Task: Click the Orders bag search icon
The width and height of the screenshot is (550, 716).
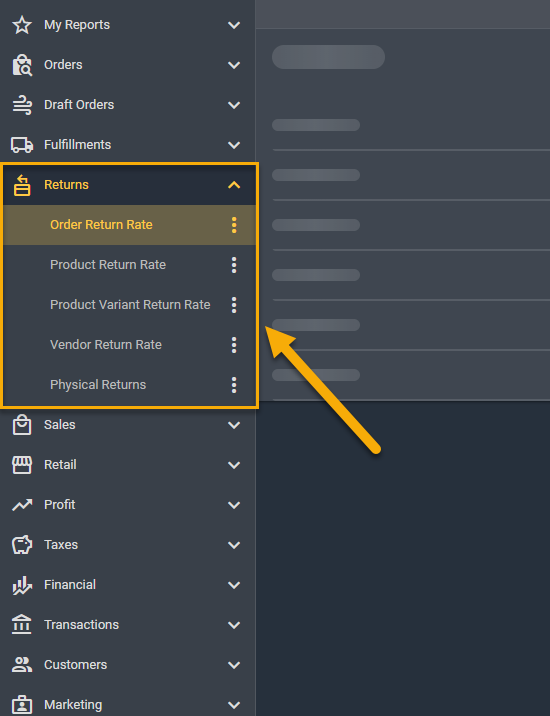Action: (22, 65)
